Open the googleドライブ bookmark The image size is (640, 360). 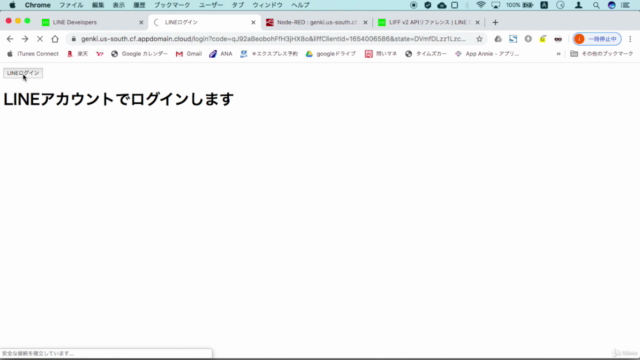331,54
